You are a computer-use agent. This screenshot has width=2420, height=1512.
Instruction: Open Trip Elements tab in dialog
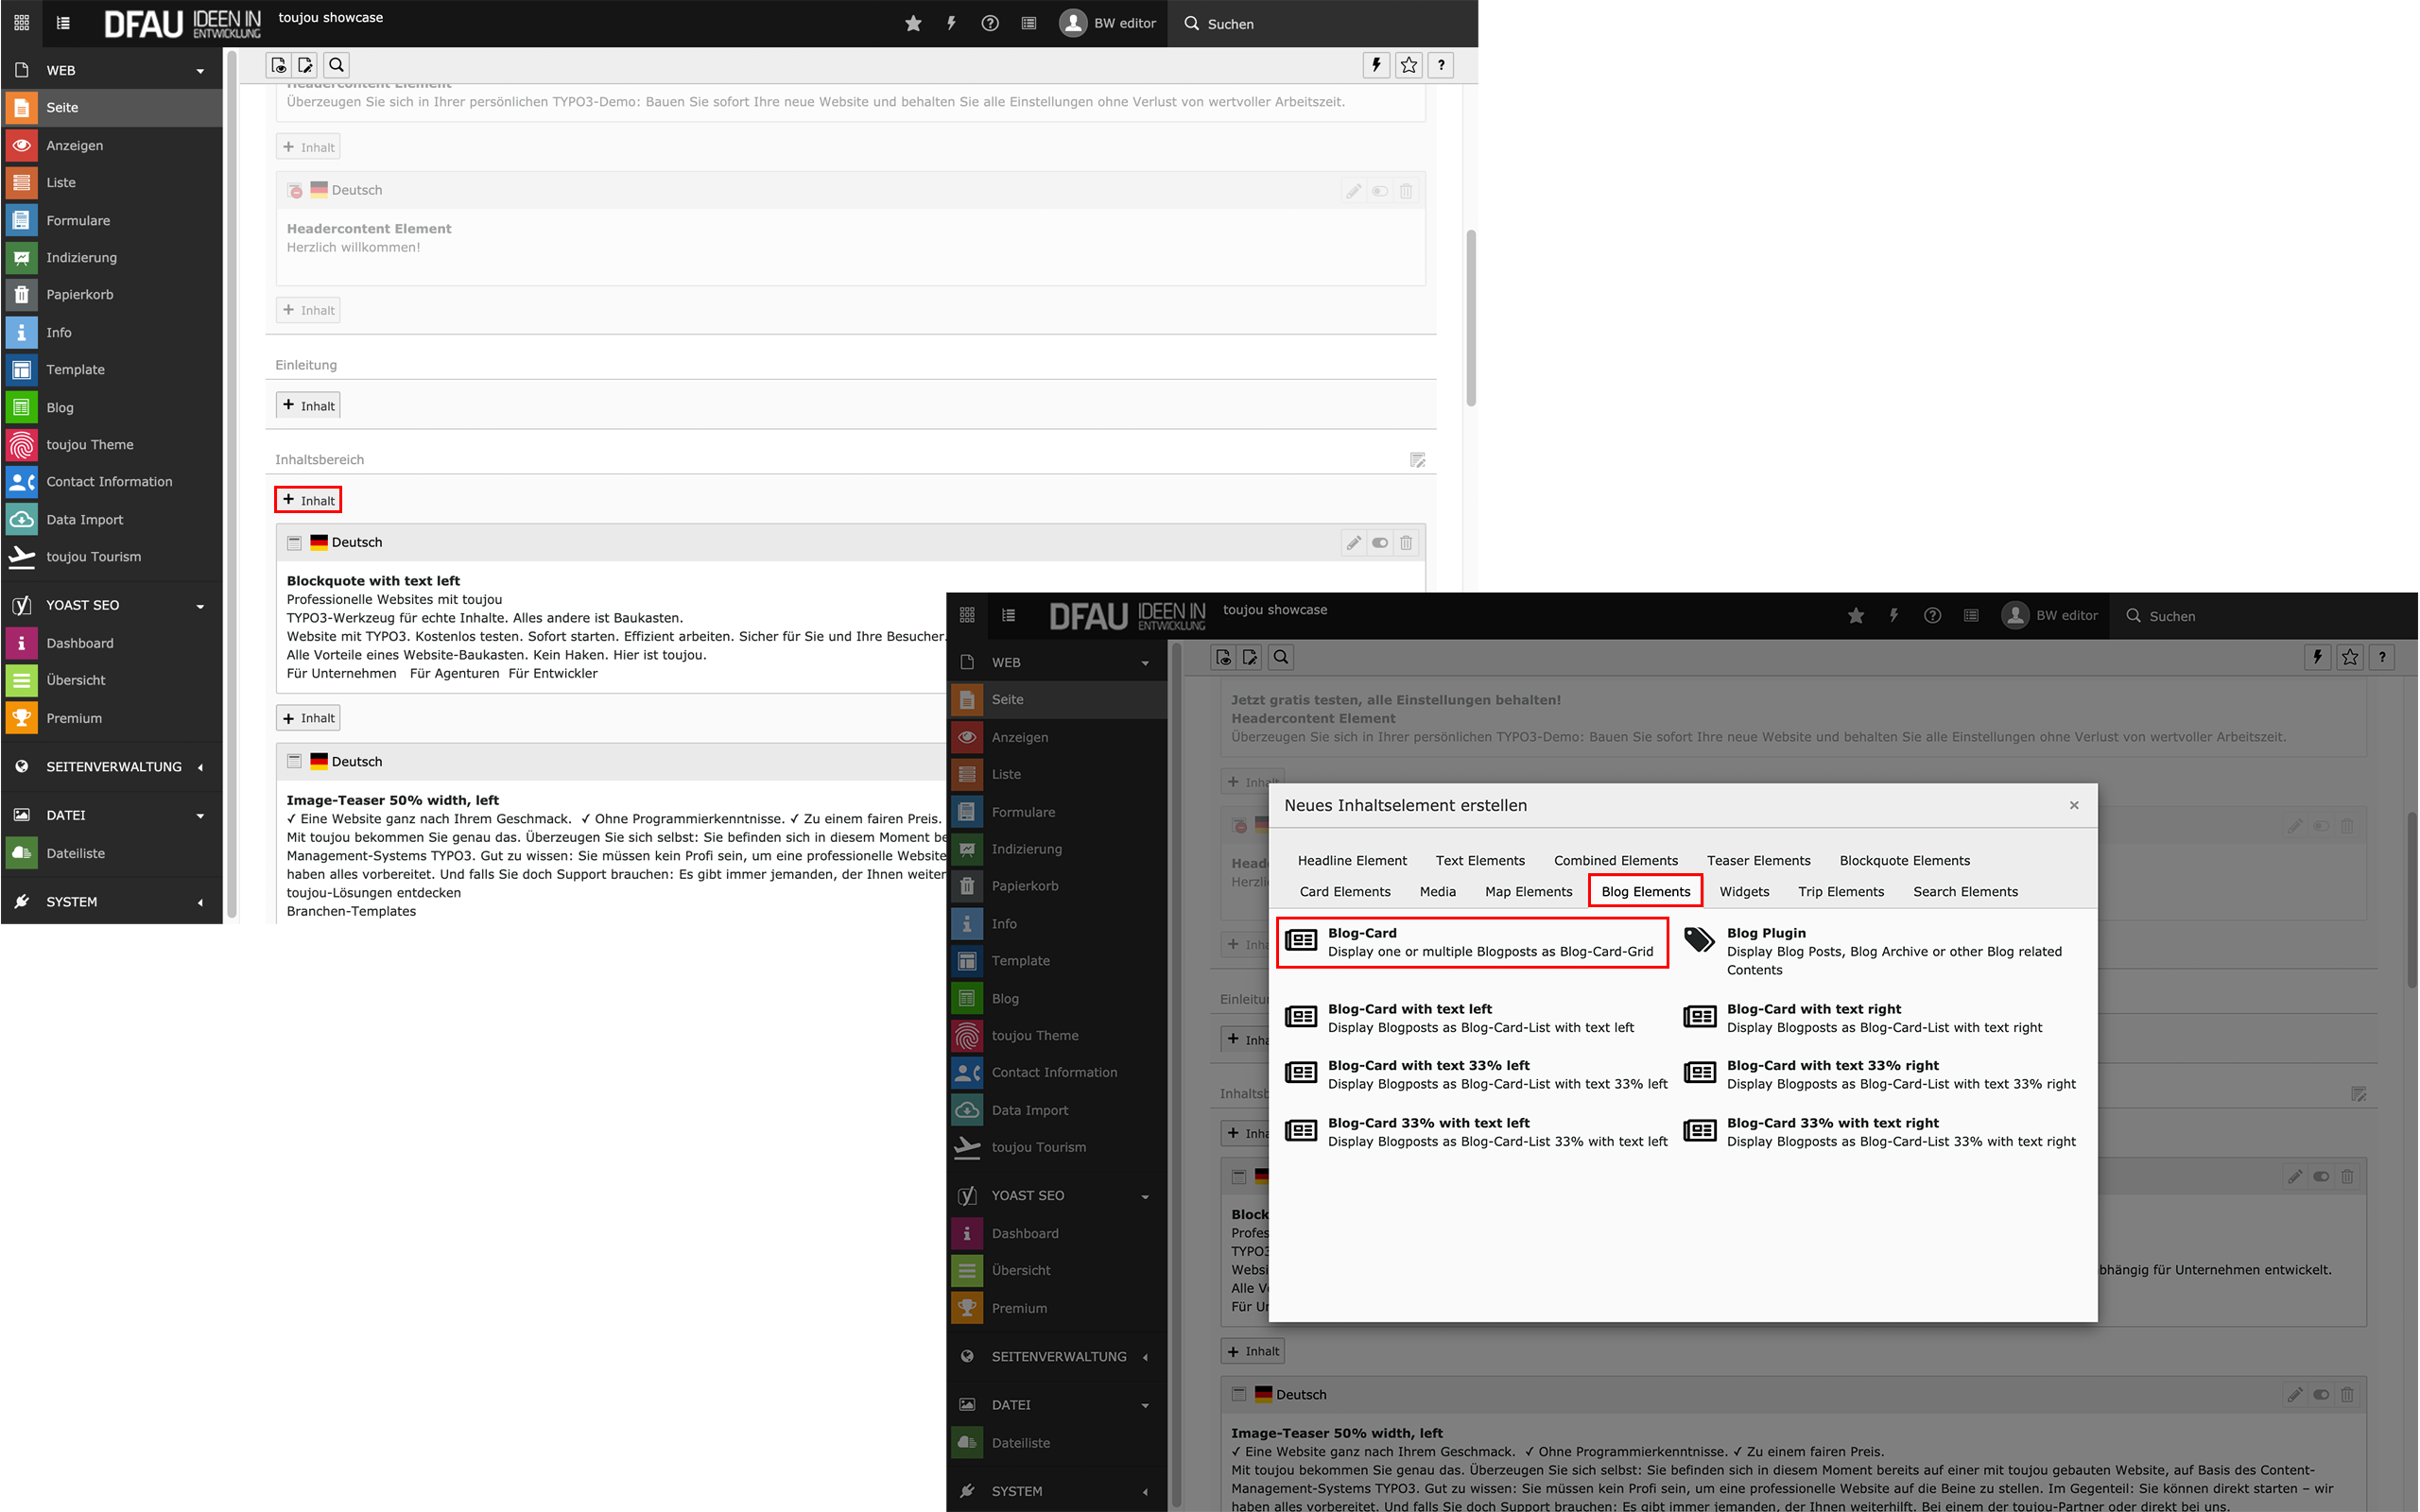(1840, 891)
